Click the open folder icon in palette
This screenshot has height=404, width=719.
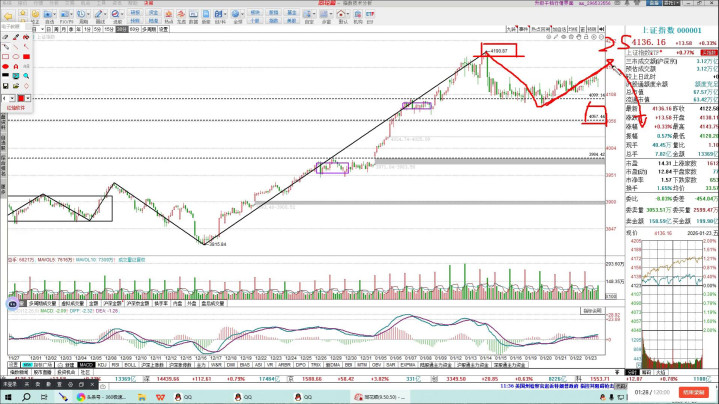pos(16,86)
